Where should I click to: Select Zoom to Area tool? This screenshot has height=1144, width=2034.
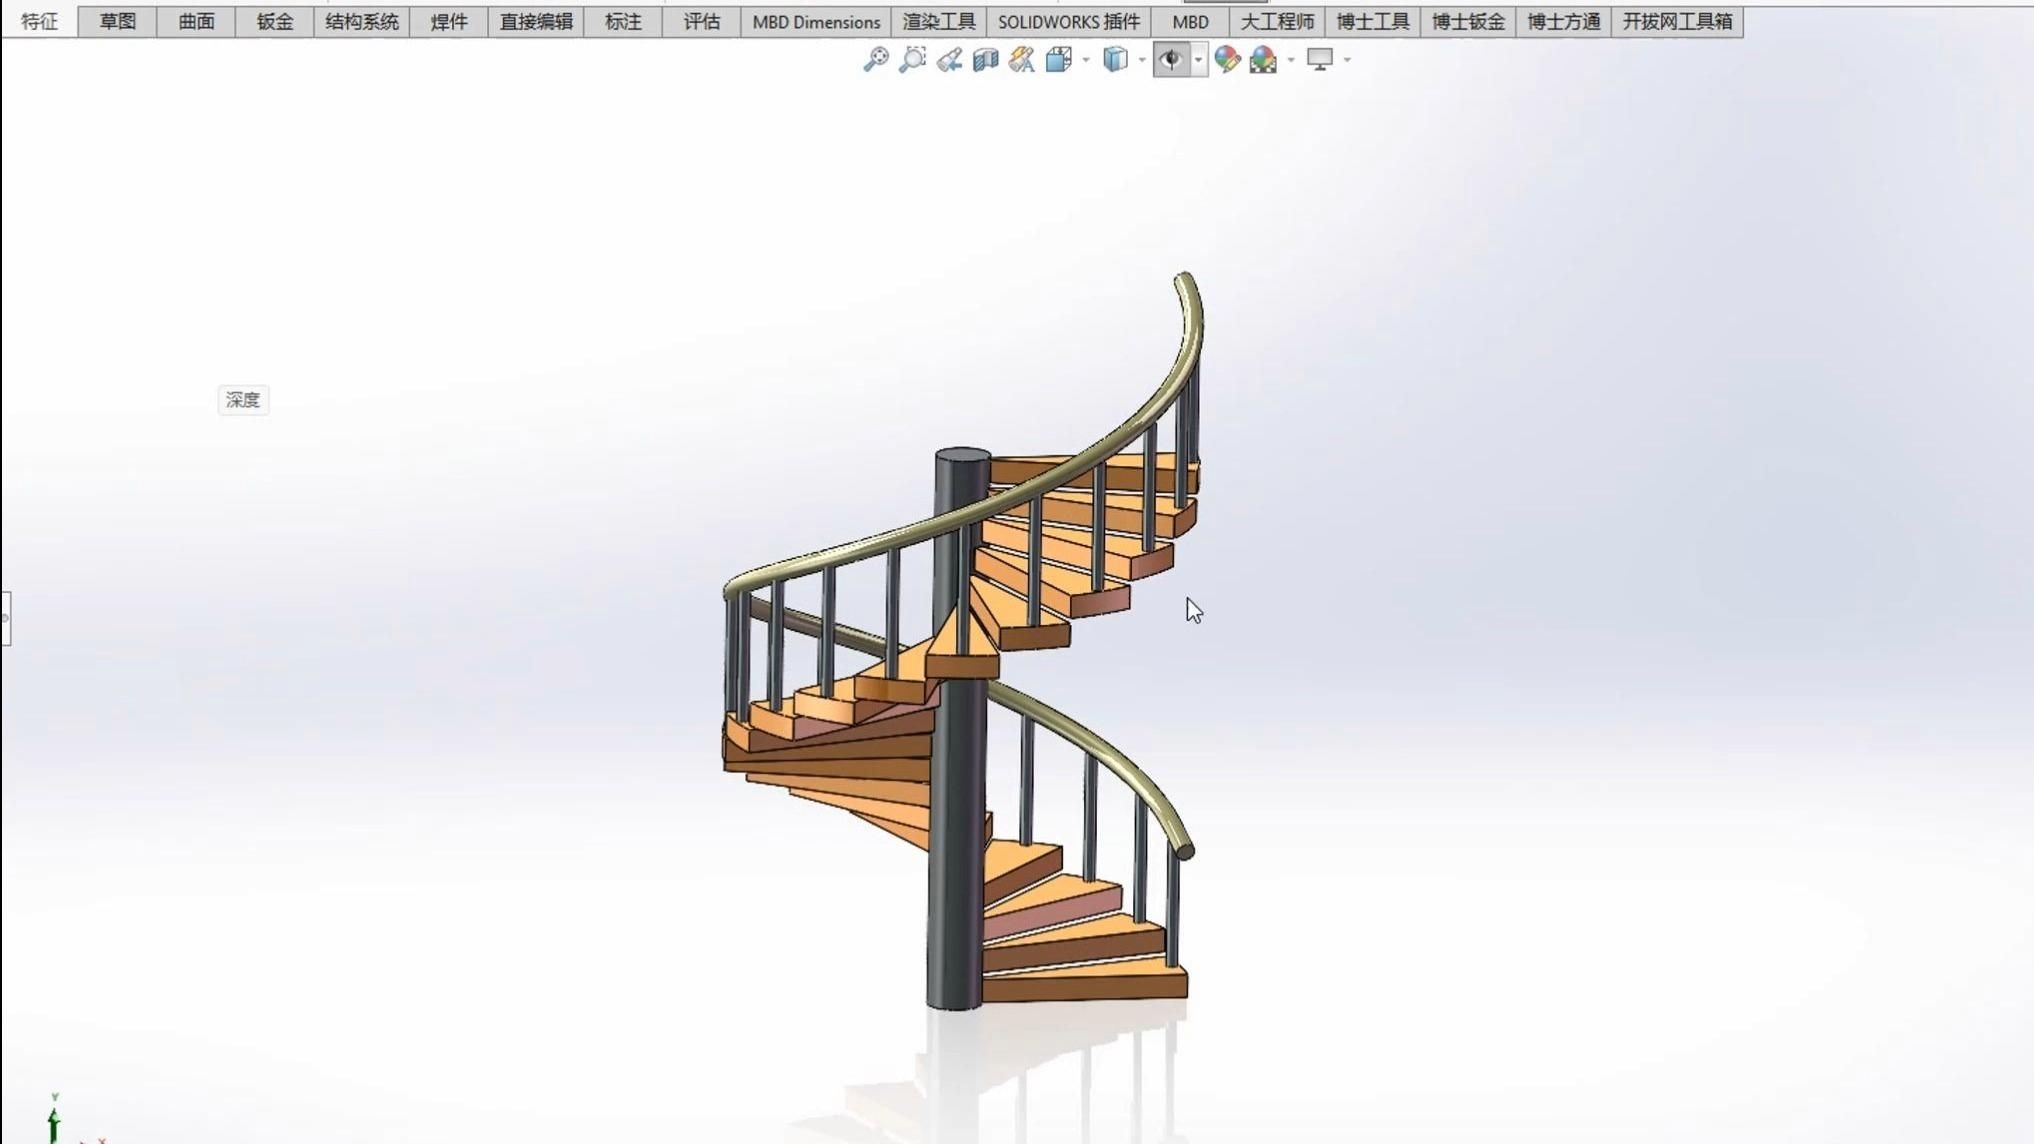tap(912, 60)
